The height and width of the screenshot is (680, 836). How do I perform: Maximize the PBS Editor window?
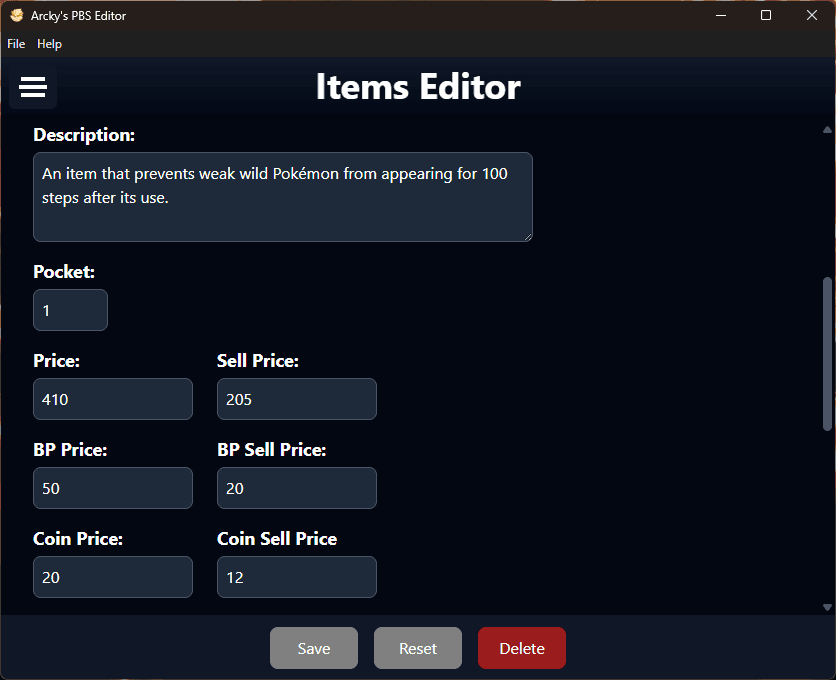(766, 16)
